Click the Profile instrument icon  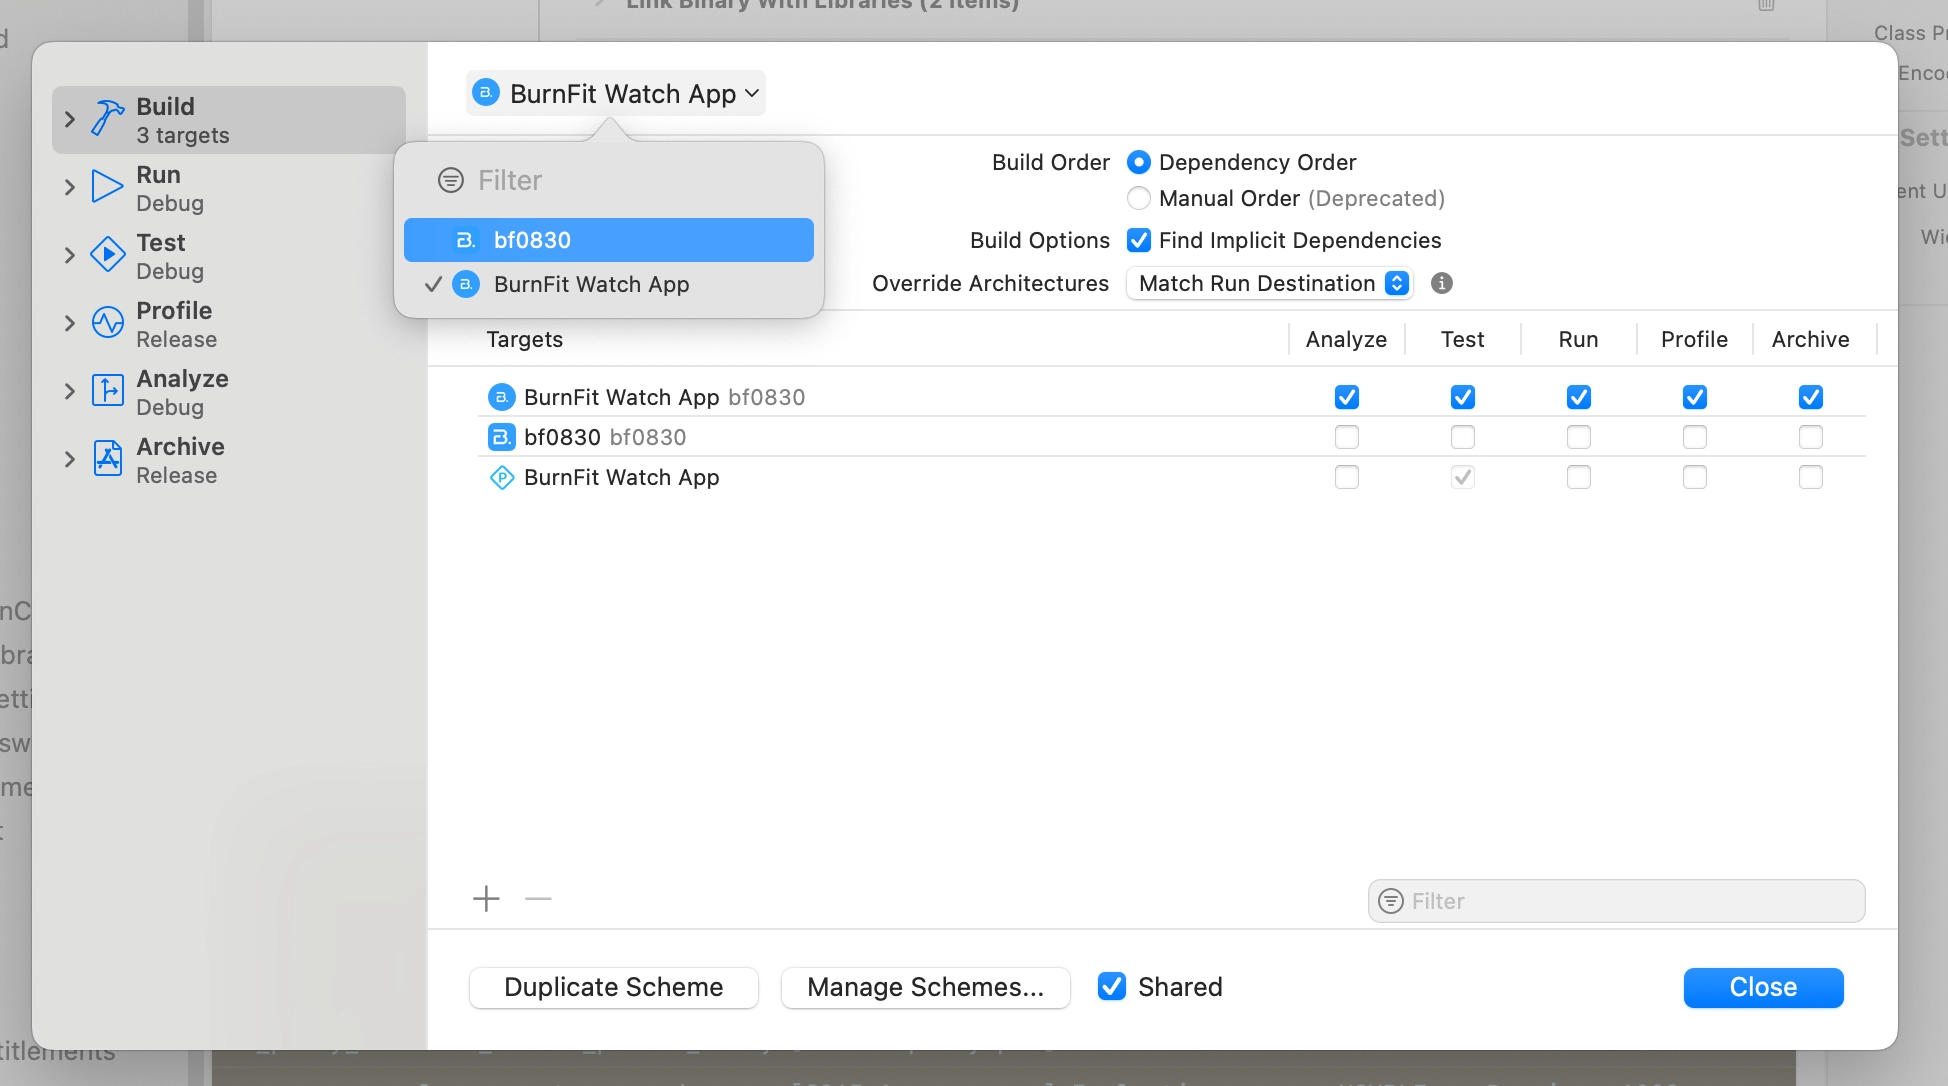click(x=107, y=322)
